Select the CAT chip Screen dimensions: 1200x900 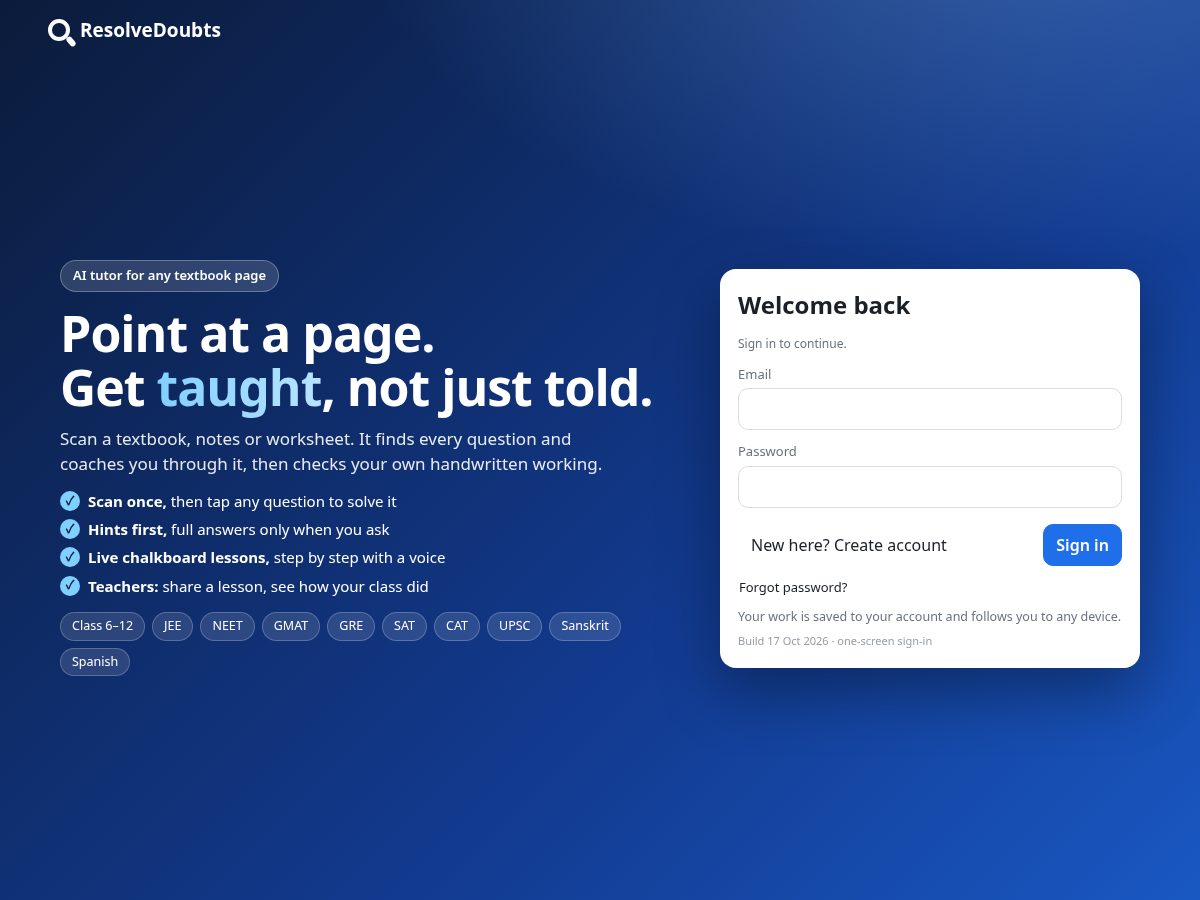coord(457,626)
